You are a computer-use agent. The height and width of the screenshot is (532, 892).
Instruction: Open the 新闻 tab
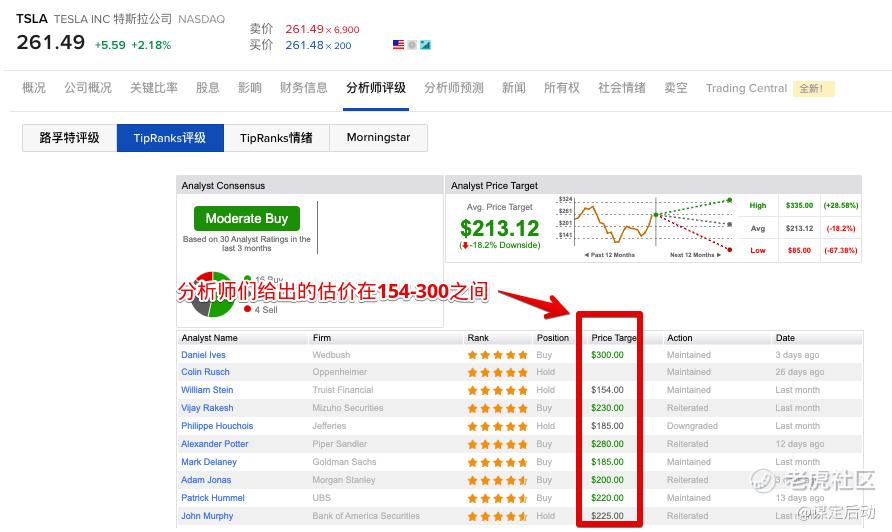pos(514,88)
